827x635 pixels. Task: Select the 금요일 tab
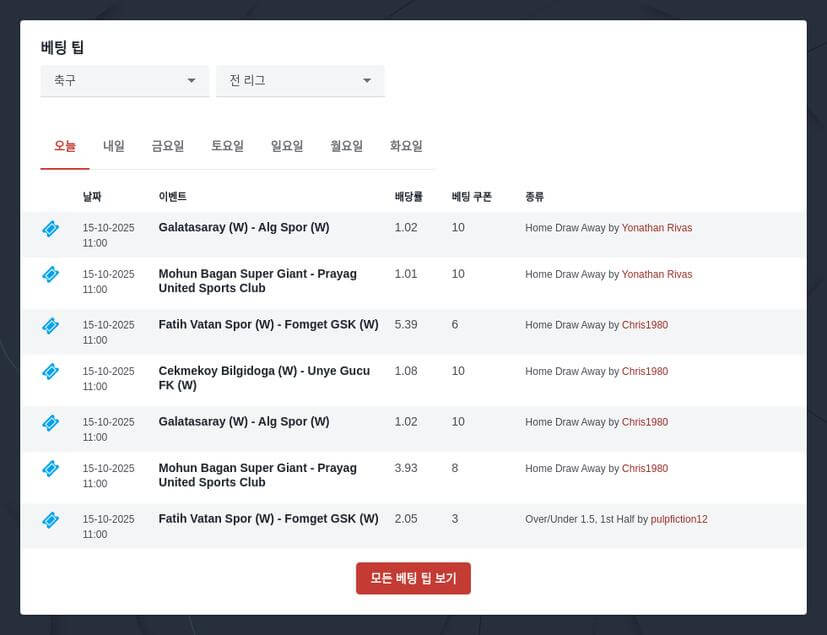[169, 145]
